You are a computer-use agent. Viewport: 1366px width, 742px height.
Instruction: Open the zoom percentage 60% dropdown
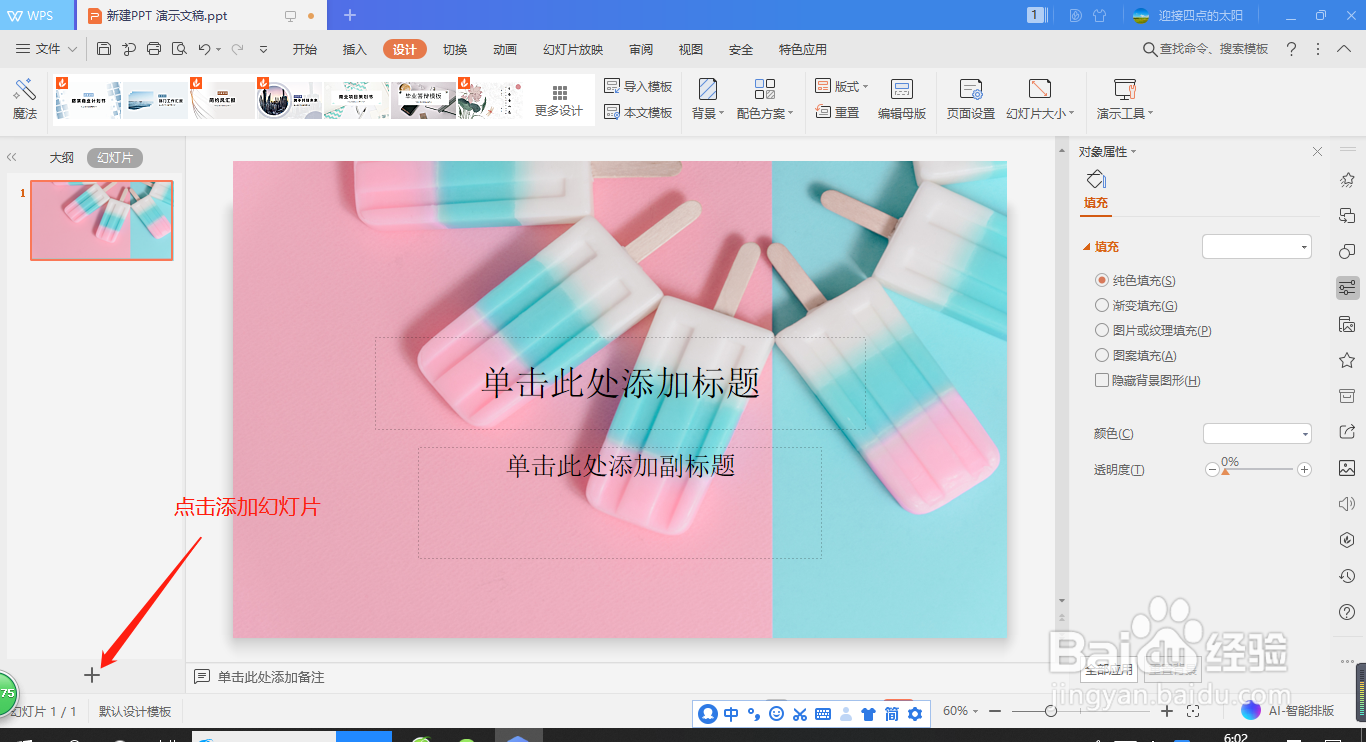point(960,711)
